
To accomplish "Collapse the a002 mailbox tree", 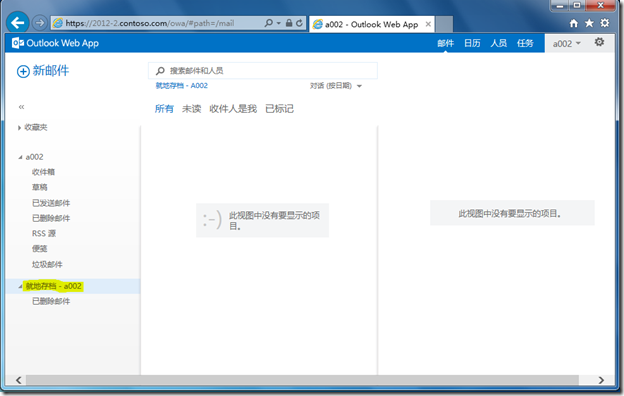I will tap(20, 157).
